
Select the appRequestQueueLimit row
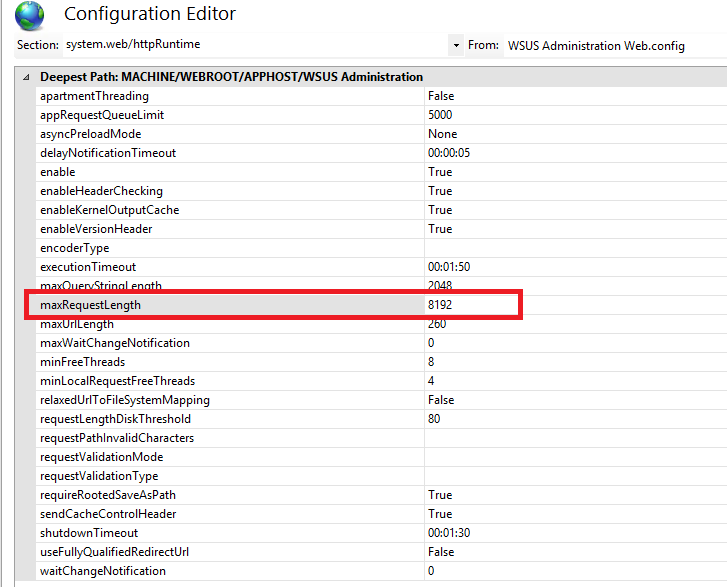tap(381, 115)
